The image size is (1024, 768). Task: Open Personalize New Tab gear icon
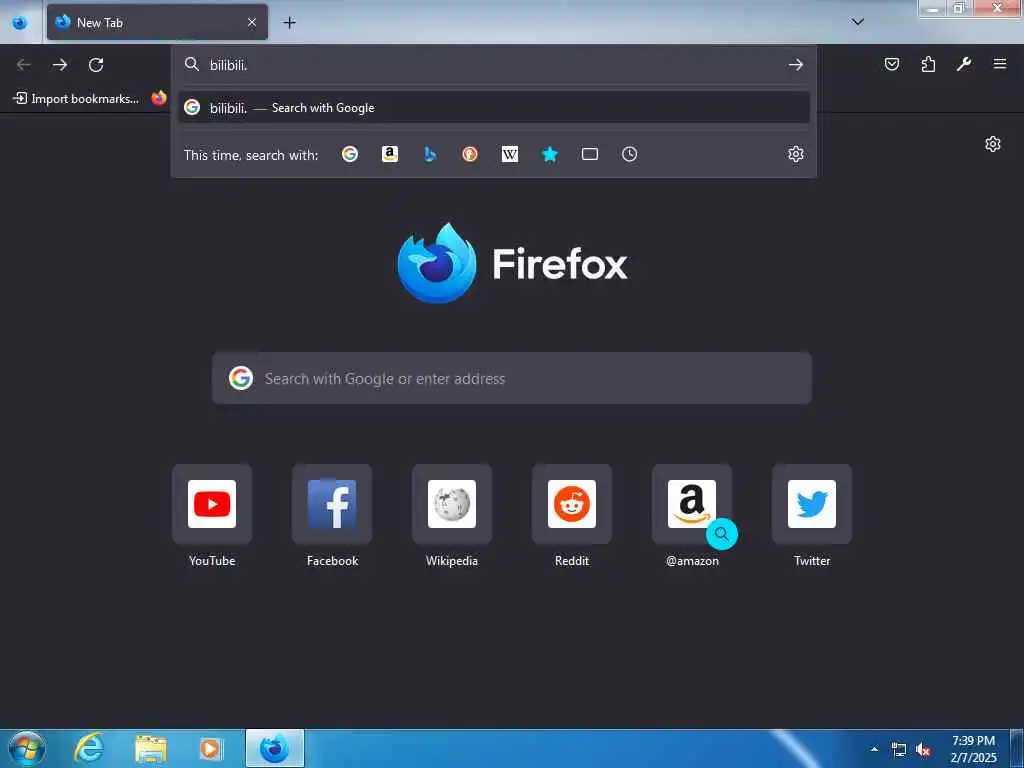993,144
